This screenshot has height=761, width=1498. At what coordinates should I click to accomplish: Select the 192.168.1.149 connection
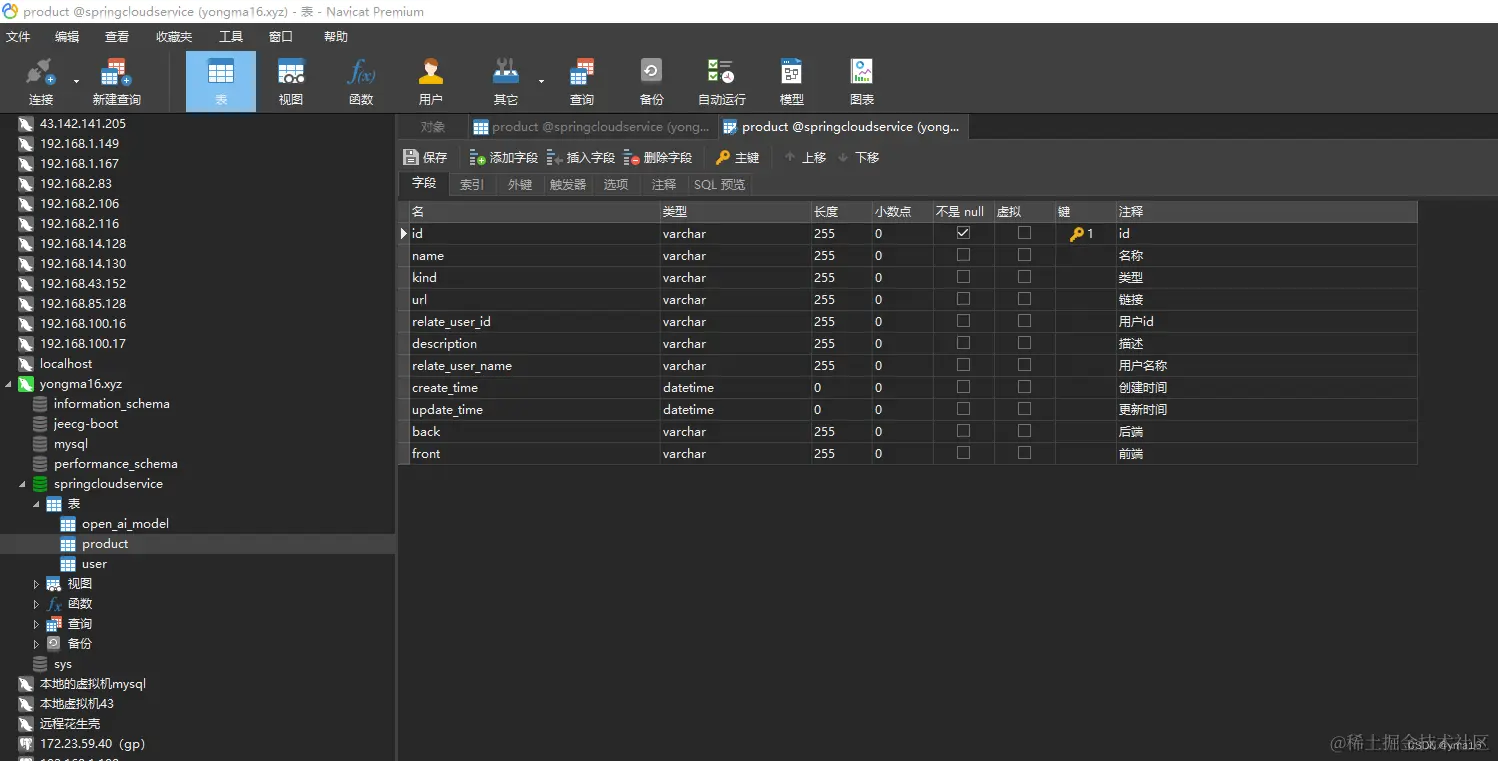79,144
